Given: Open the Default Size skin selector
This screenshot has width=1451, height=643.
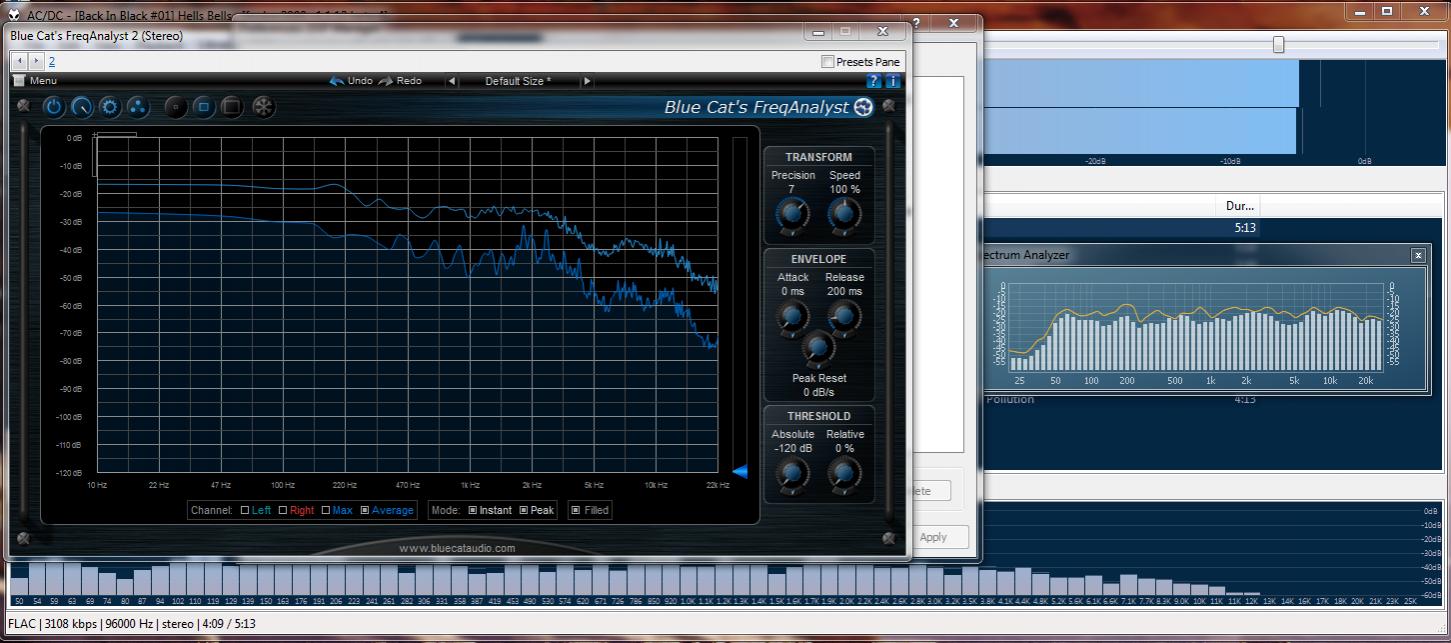Looking at the screenshot, I should [518, 81].
